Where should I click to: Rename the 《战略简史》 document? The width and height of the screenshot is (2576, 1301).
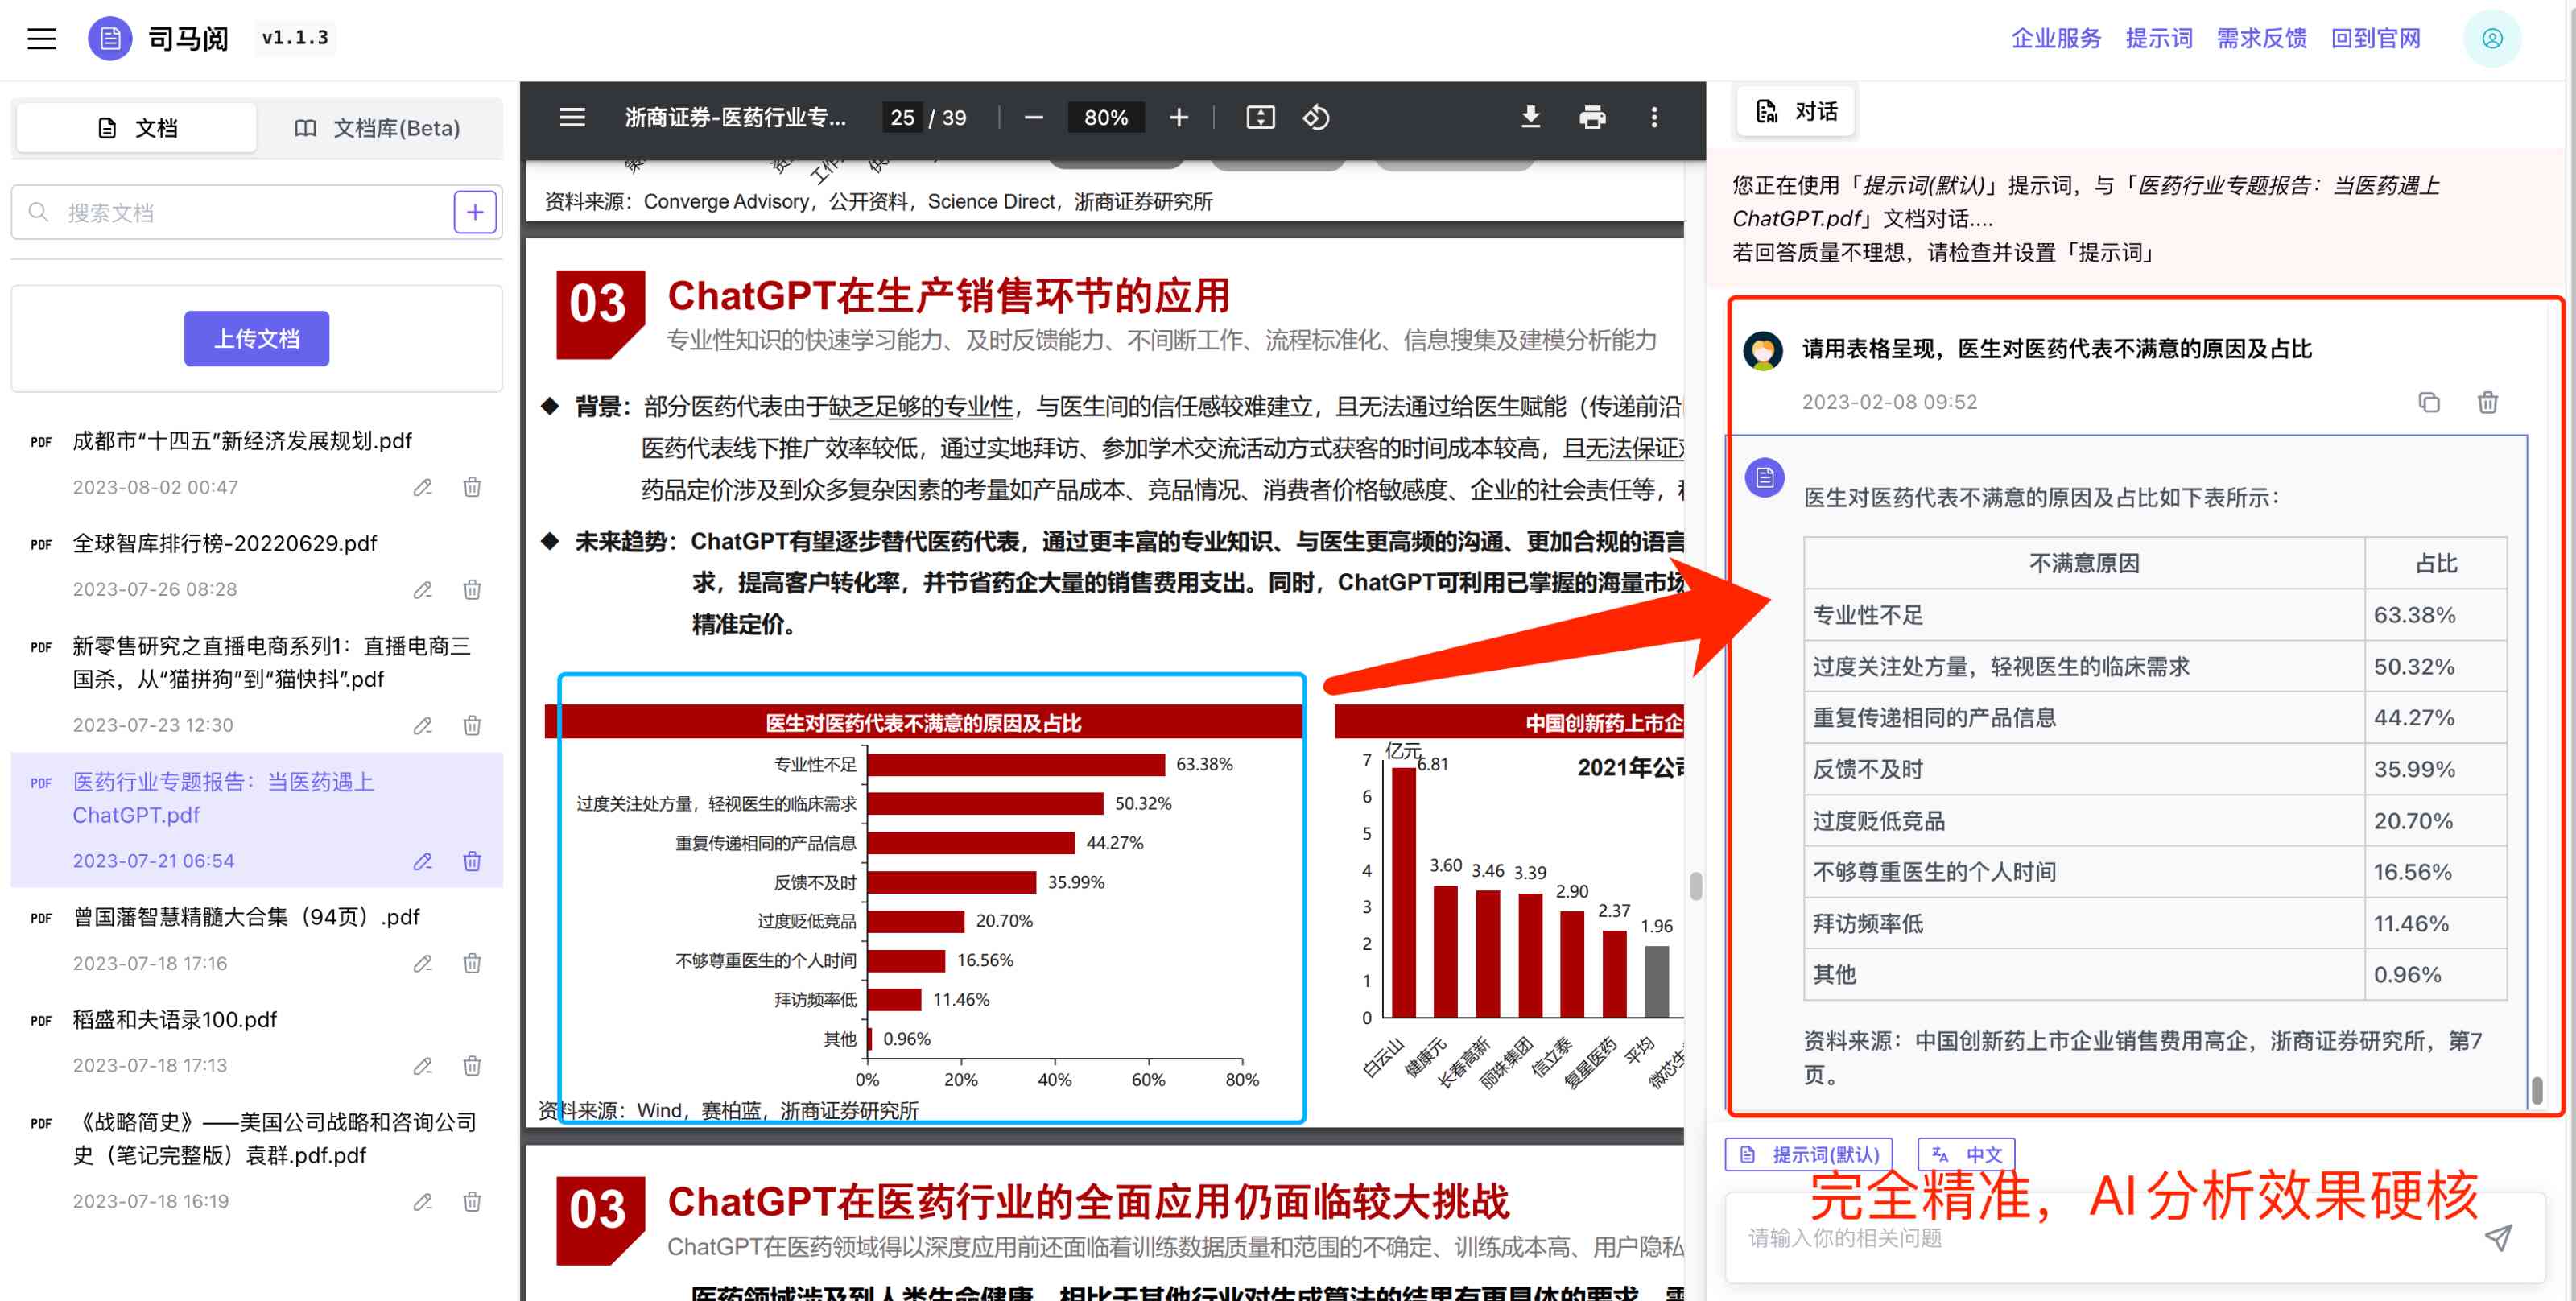click(x=423, y=1201)
